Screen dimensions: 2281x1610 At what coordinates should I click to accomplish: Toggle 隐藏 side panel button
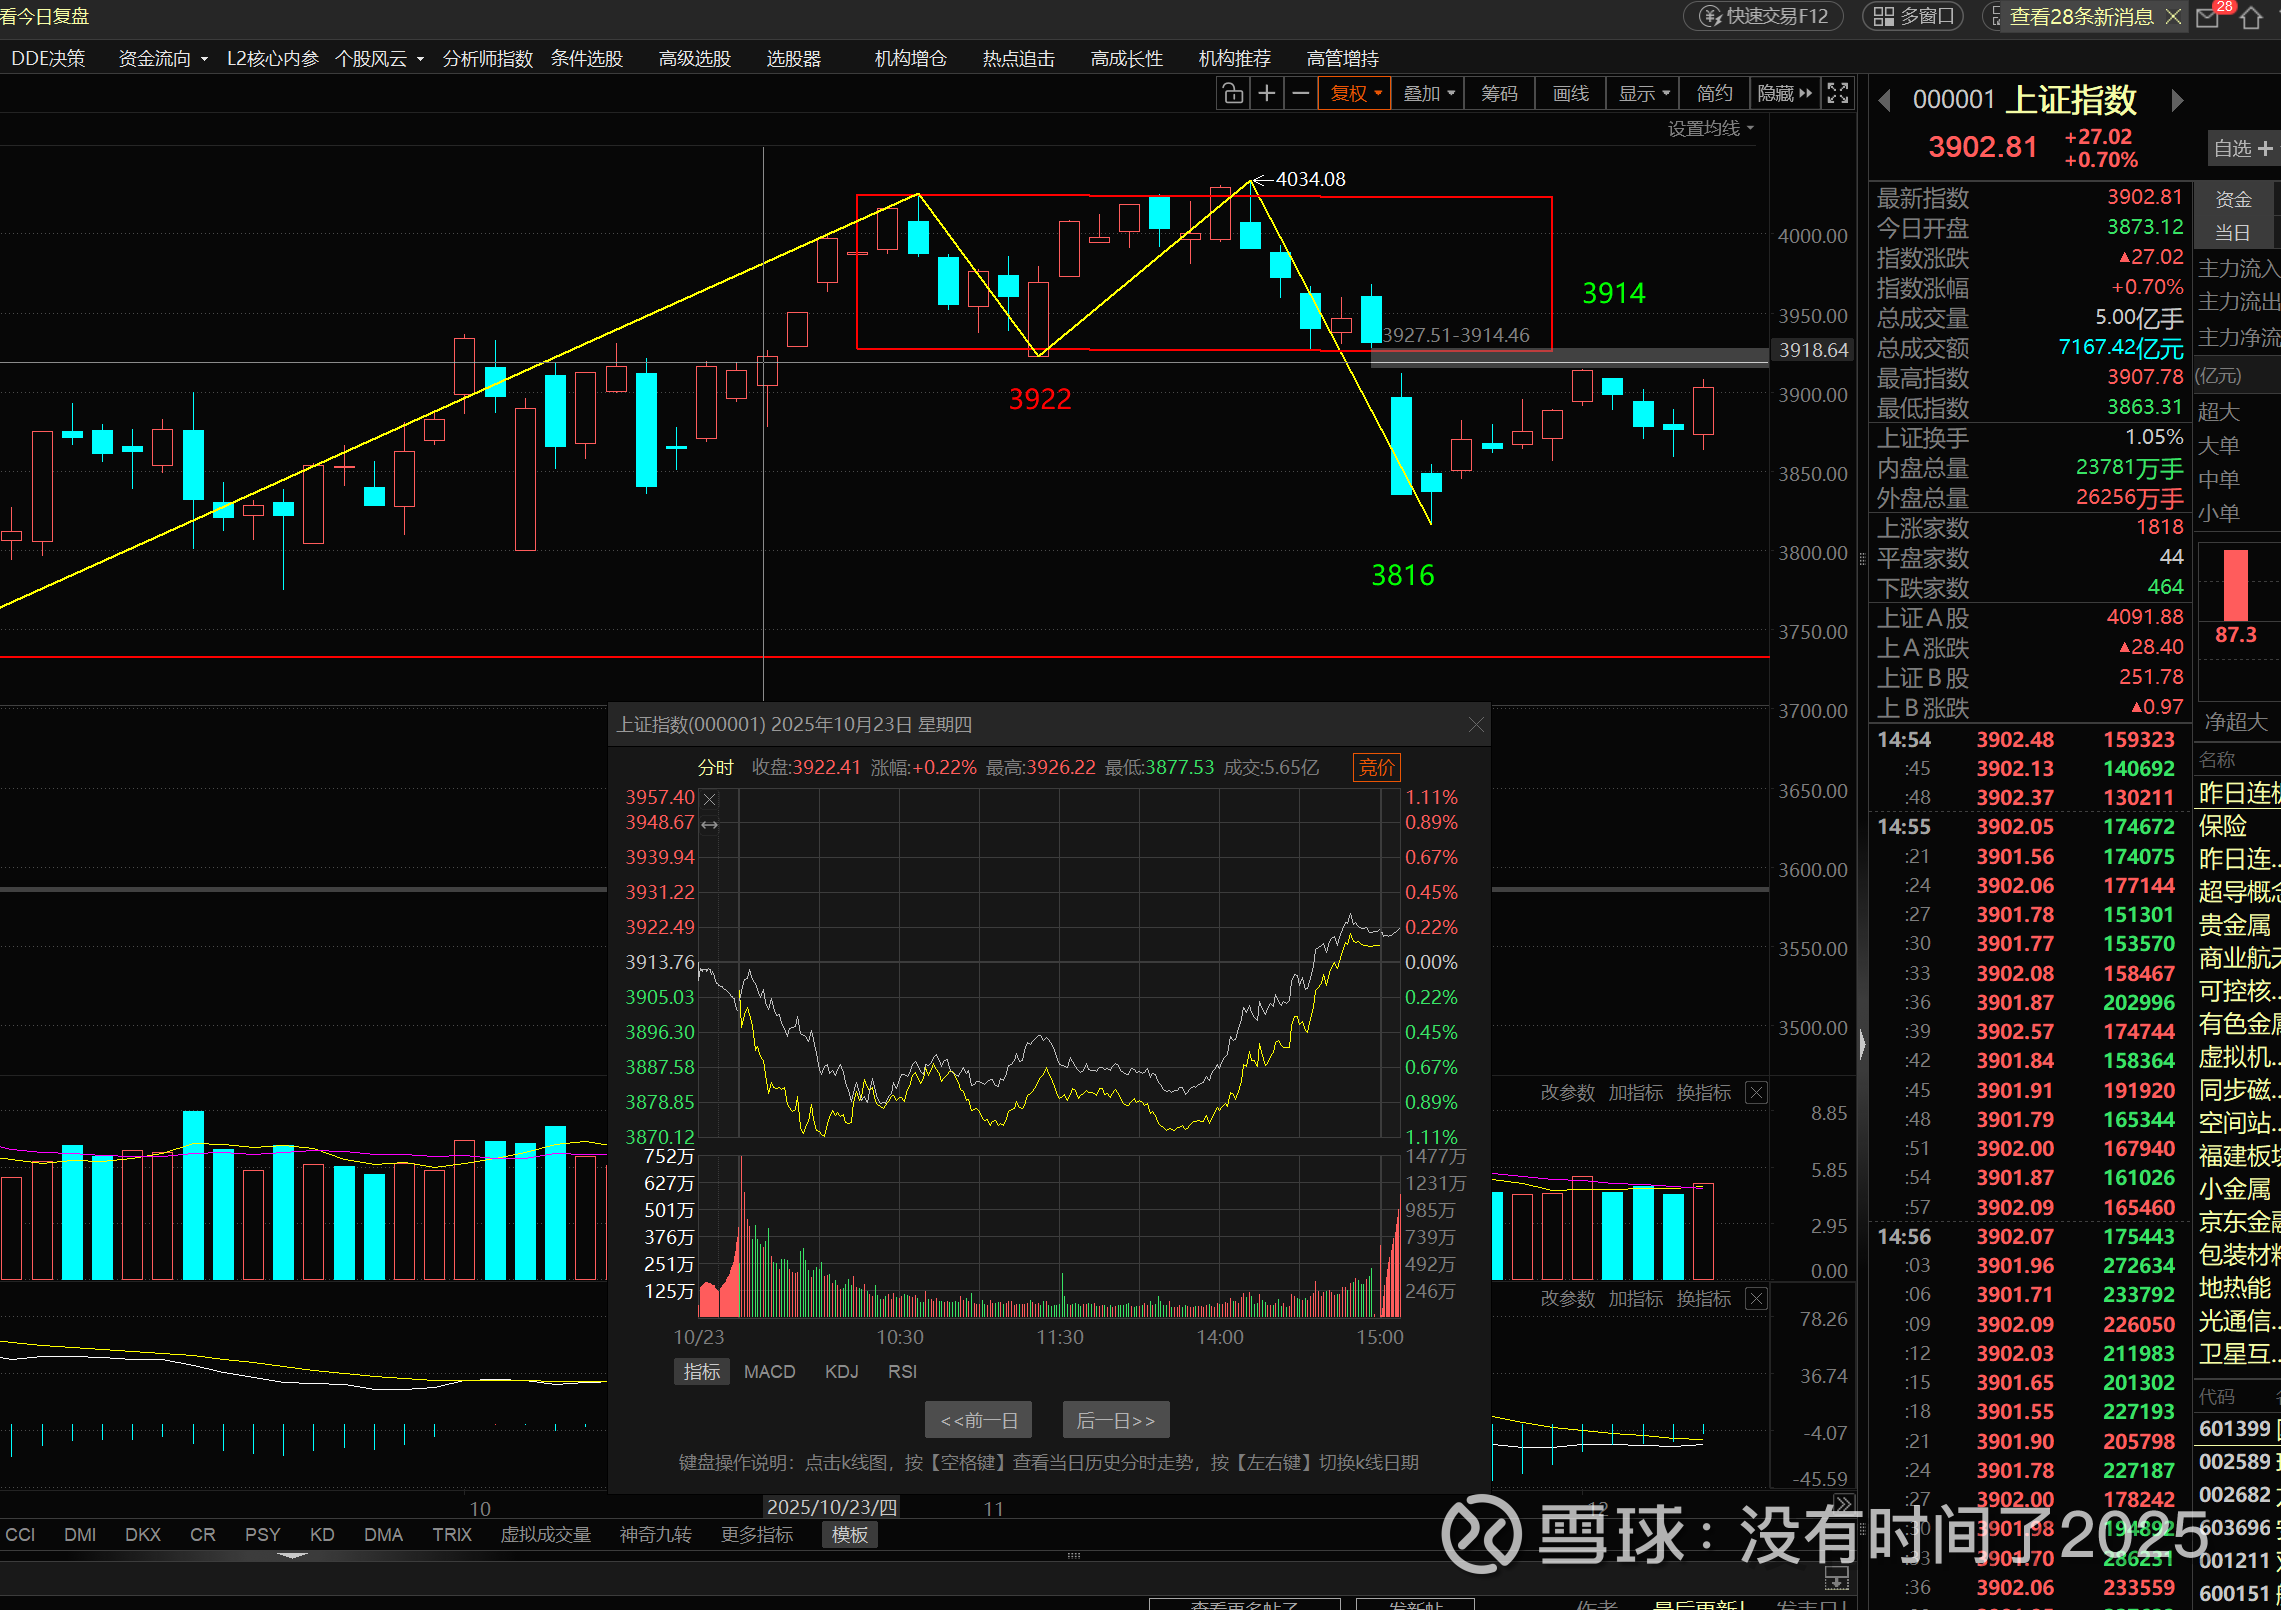1784,93
